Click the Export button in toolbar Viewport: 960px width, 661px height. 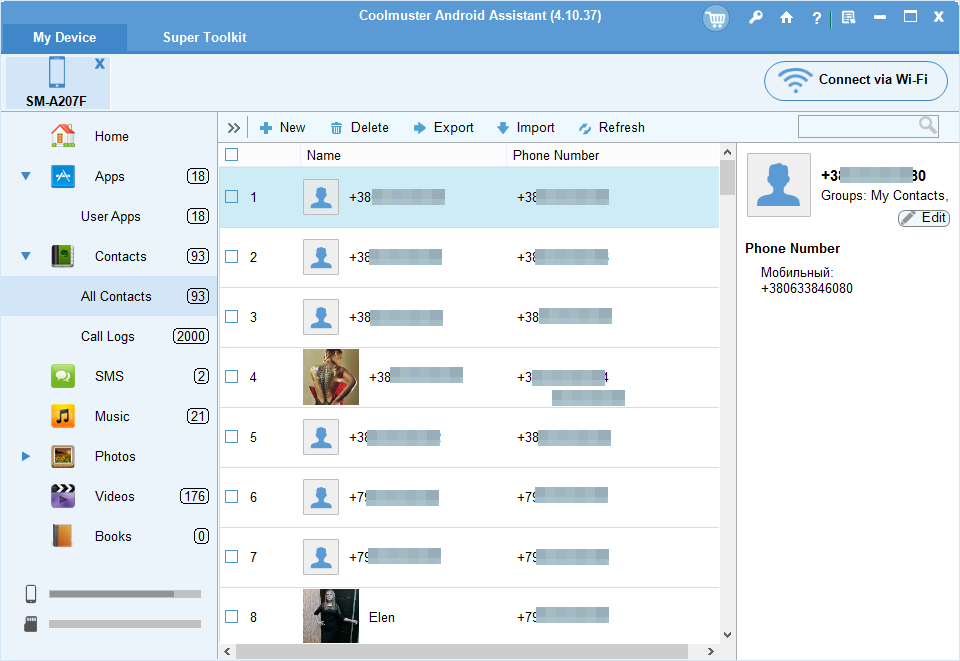443,127
